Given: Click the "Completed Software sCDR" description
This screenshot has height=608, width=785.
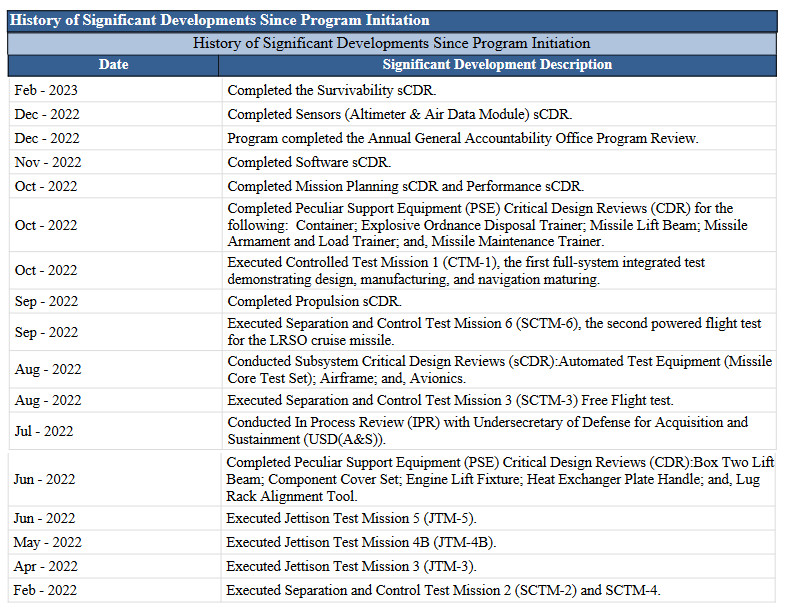Looking at the screenshot, I should 310,162.
